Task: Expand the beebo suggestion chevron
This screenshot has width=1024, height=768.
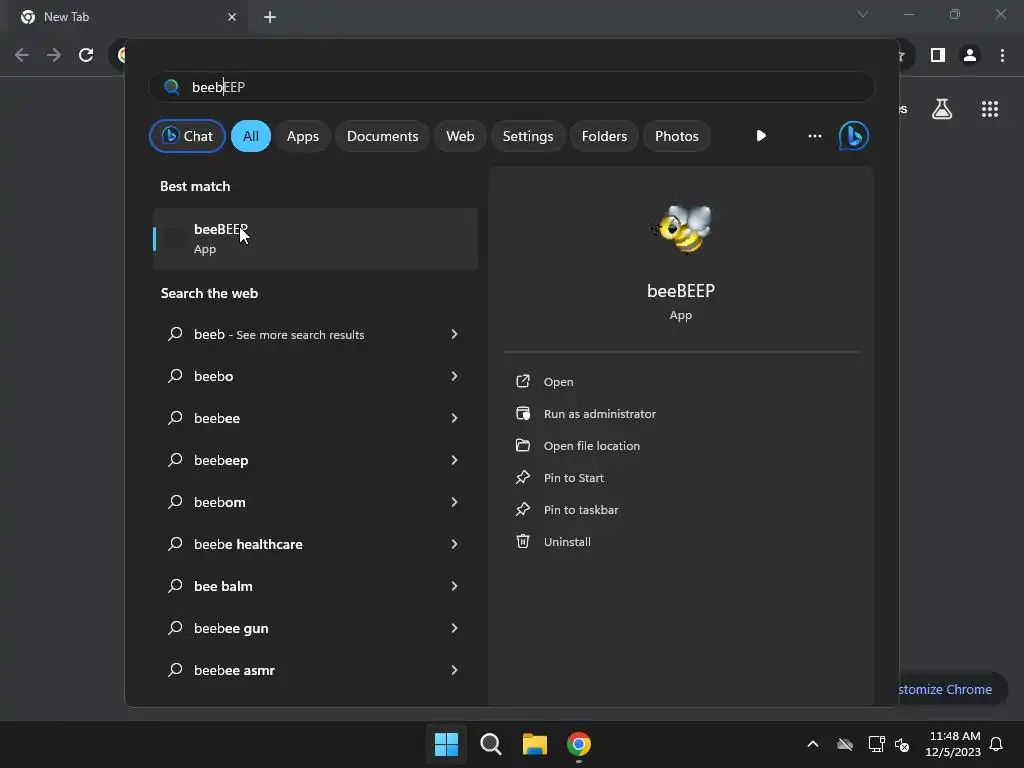Action: tap(455, 376)
